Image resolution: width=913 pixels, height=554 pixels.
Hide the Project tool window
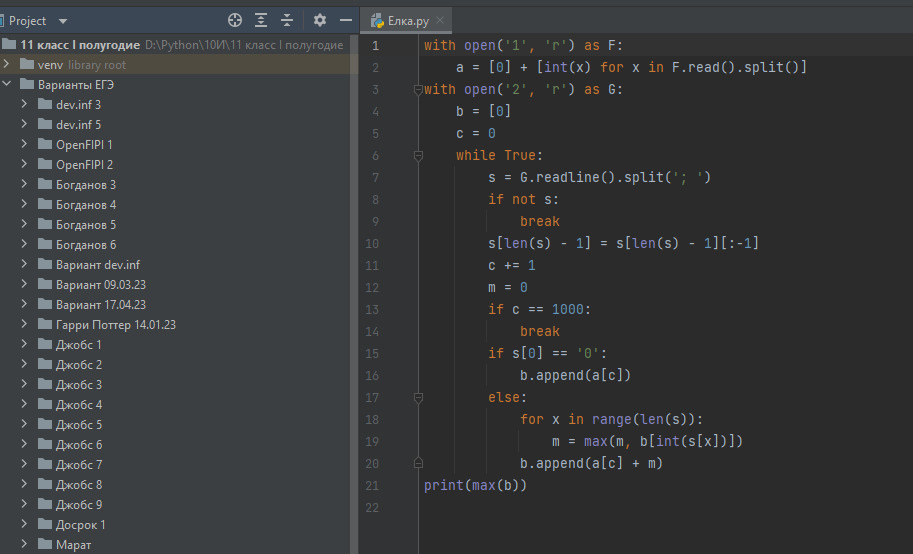point(345,20)
